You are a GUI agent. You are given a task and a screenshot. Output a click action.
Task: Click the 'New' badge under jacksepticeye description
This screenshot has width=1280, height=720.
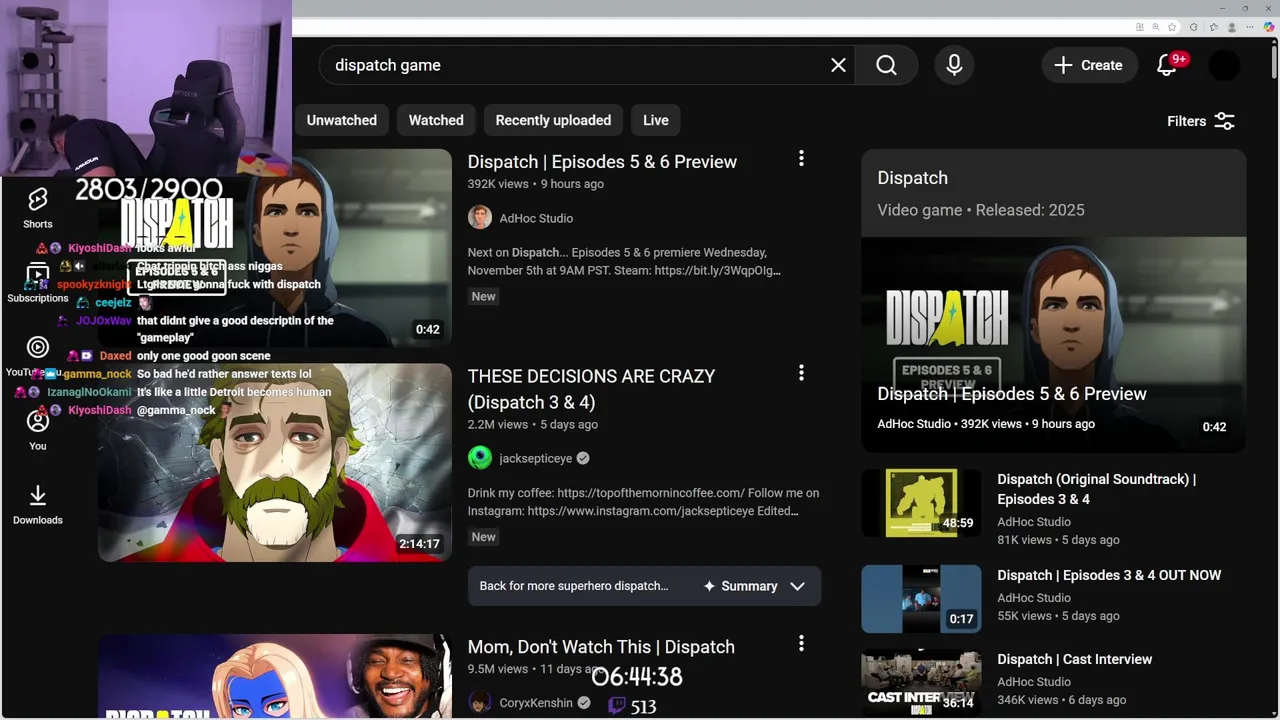(x=483, y=537)
